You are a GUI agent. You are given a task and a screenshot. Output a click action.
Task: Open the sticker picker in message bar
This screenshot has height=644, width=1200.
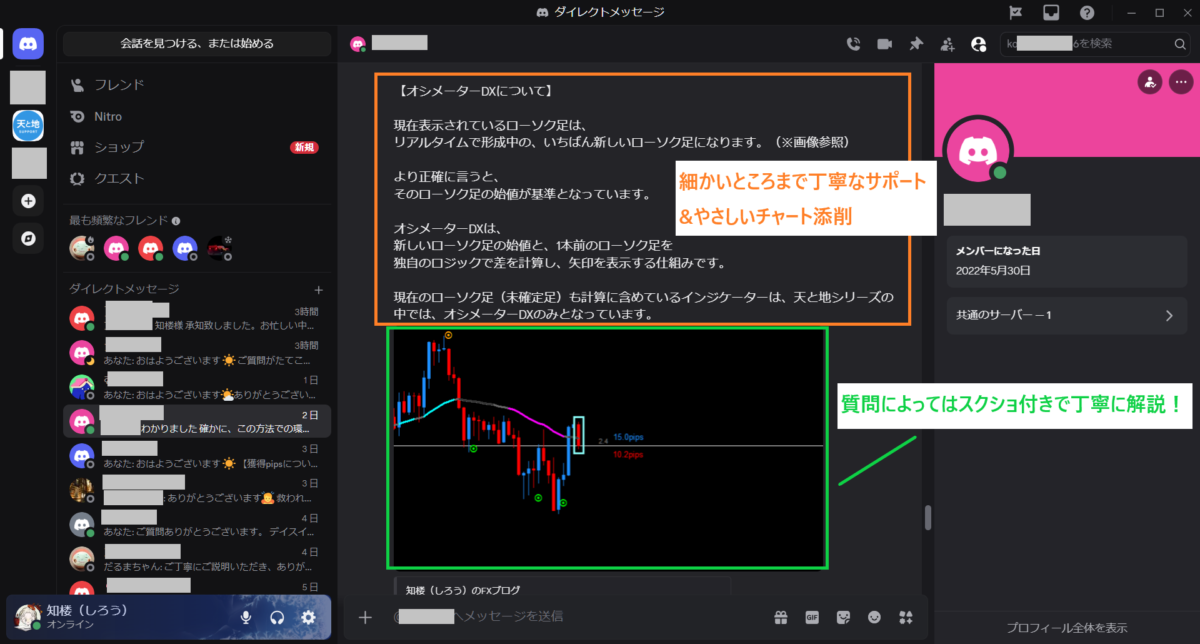(843, 617)
